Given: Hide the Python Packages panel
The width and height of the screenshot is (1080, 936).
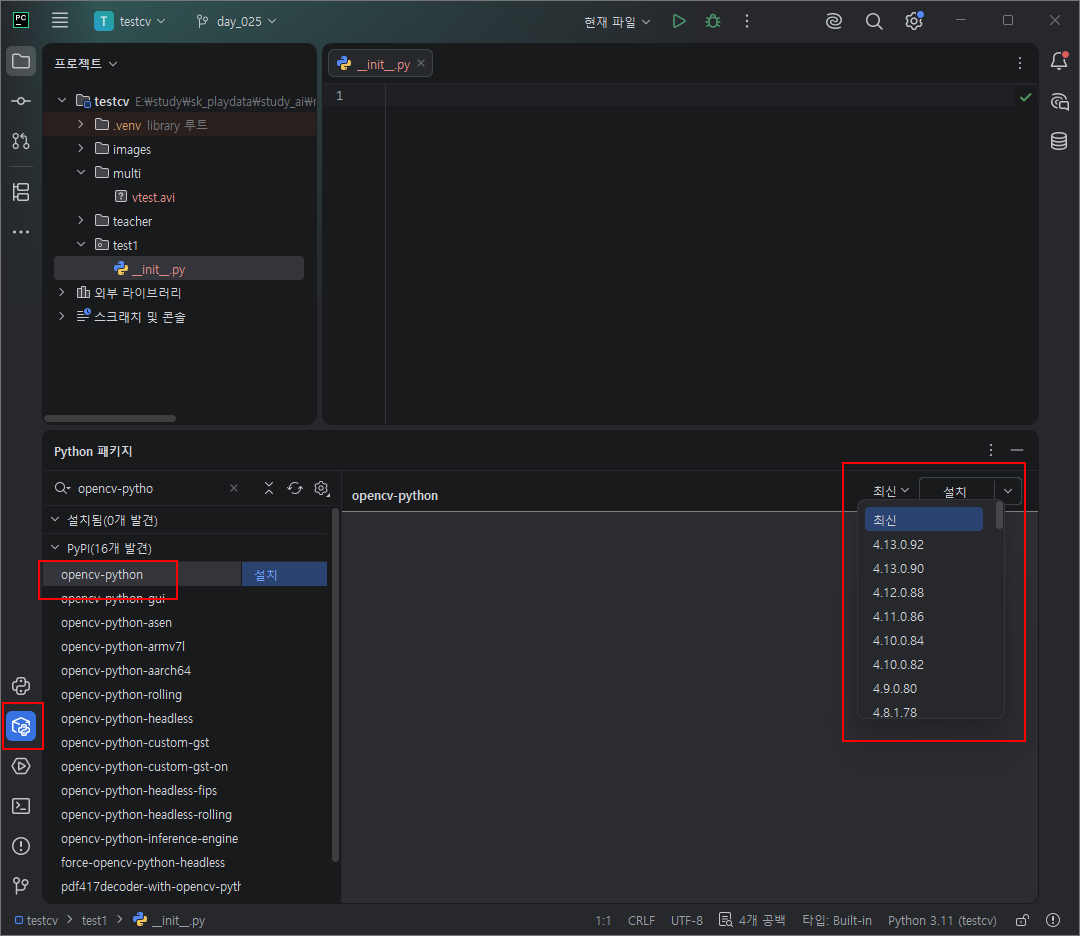Looking at the screenshot, I should [x=1017, y=450].
